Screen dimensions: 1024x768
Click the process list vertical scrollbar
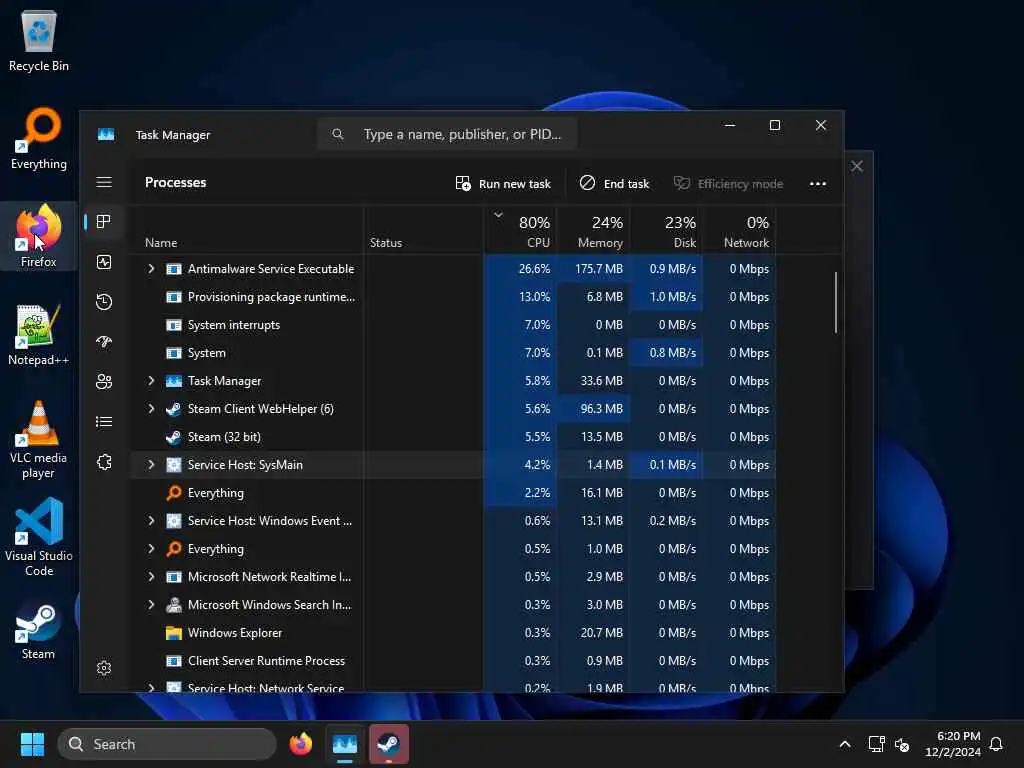(836, 302)
